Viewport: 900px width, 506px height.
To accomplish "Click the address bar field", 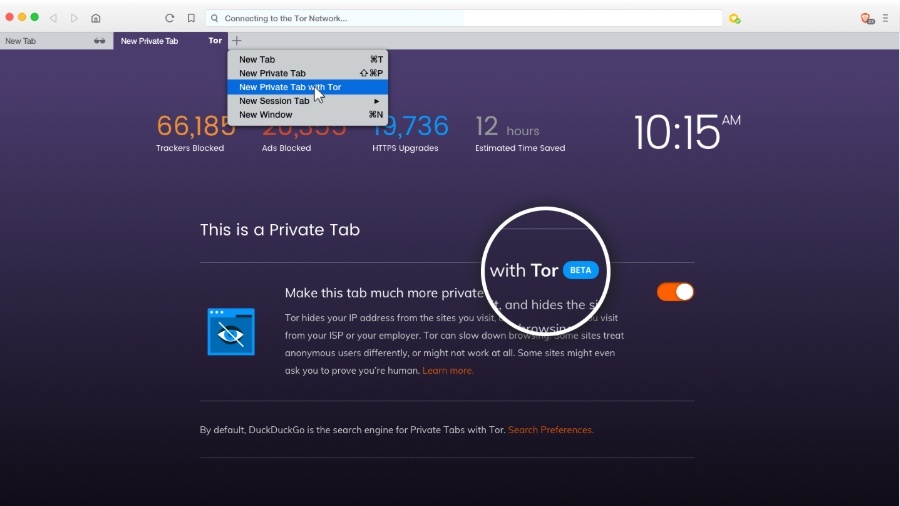I will pyautogui.click(x=464, y=18).
